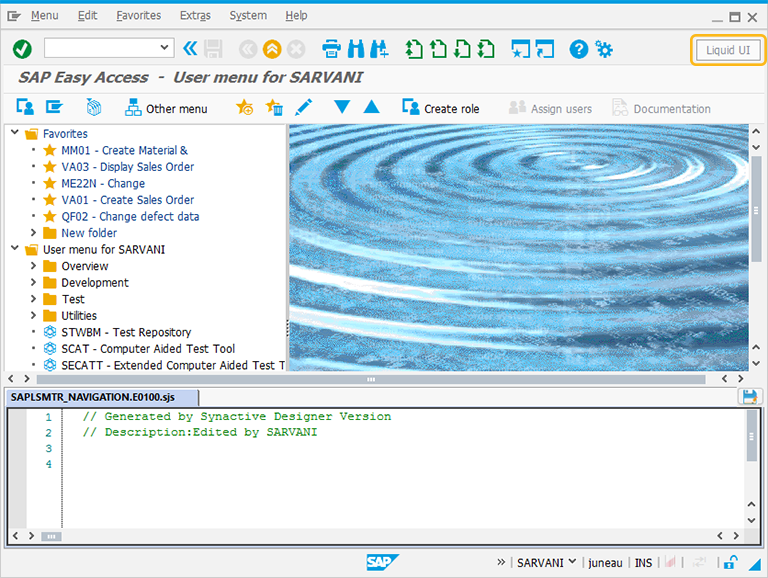Image resolution: width=768 pixels, height=578 pixels.
Task: Click the script editor horizontal scrollbar thumb
Action: point(51,536)
